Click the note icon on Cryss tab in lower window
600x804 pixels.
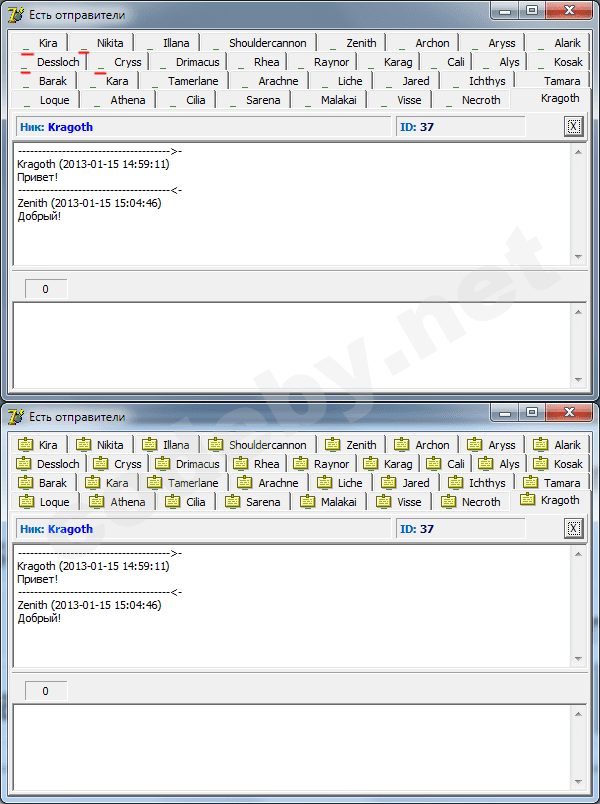[101, 463]
